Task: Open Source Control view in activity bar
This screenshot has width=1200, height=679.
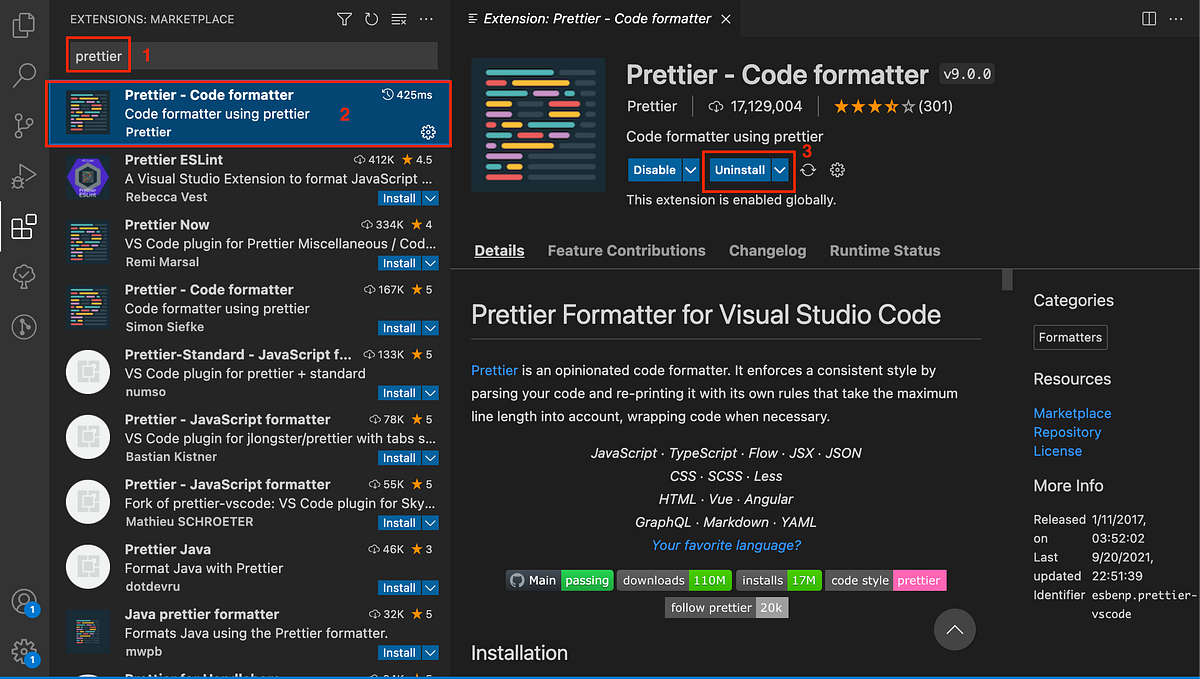Action: (x=23, y=126)
